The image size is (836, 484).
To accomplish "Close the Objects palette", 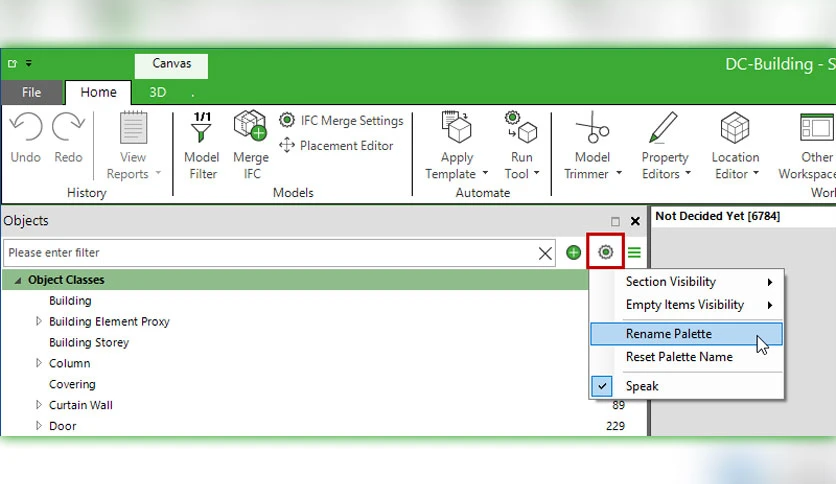I will 635,221.
